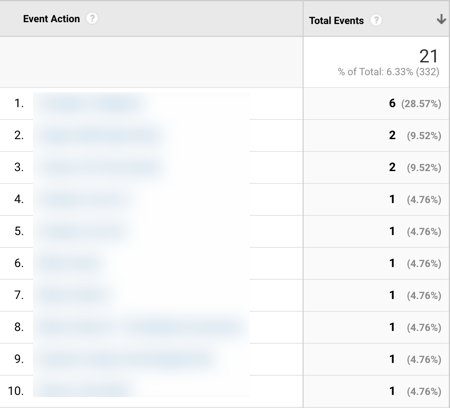Click row number 1 in the table
This screenshot has width=450, height=408.
(x=19, y=104)
